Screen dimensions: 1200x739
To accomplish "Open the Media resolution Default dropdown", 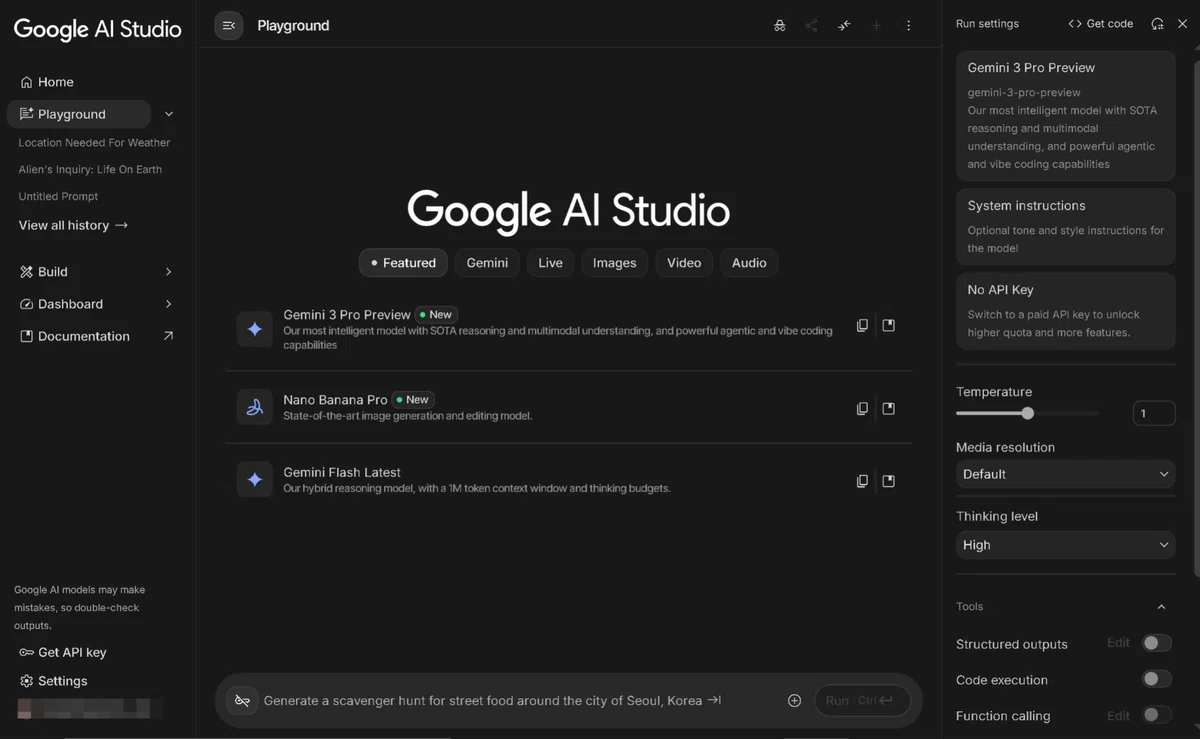I will pyautogui.click(x=1065, y=474).
